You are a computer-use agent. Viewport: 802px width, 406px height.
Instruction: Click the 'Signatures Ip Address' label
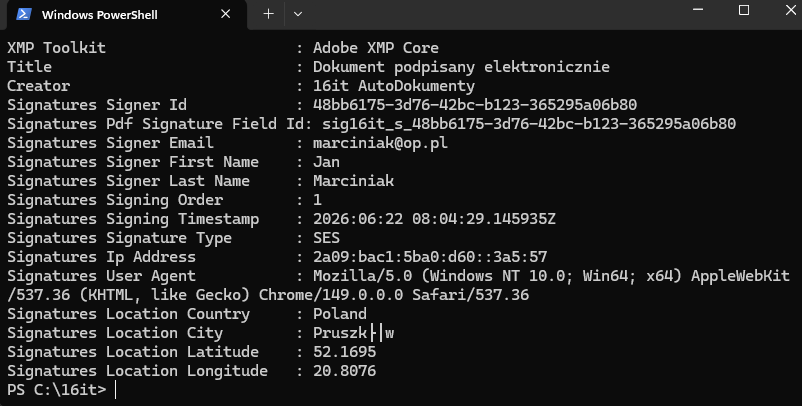click(x=101, y=257)
